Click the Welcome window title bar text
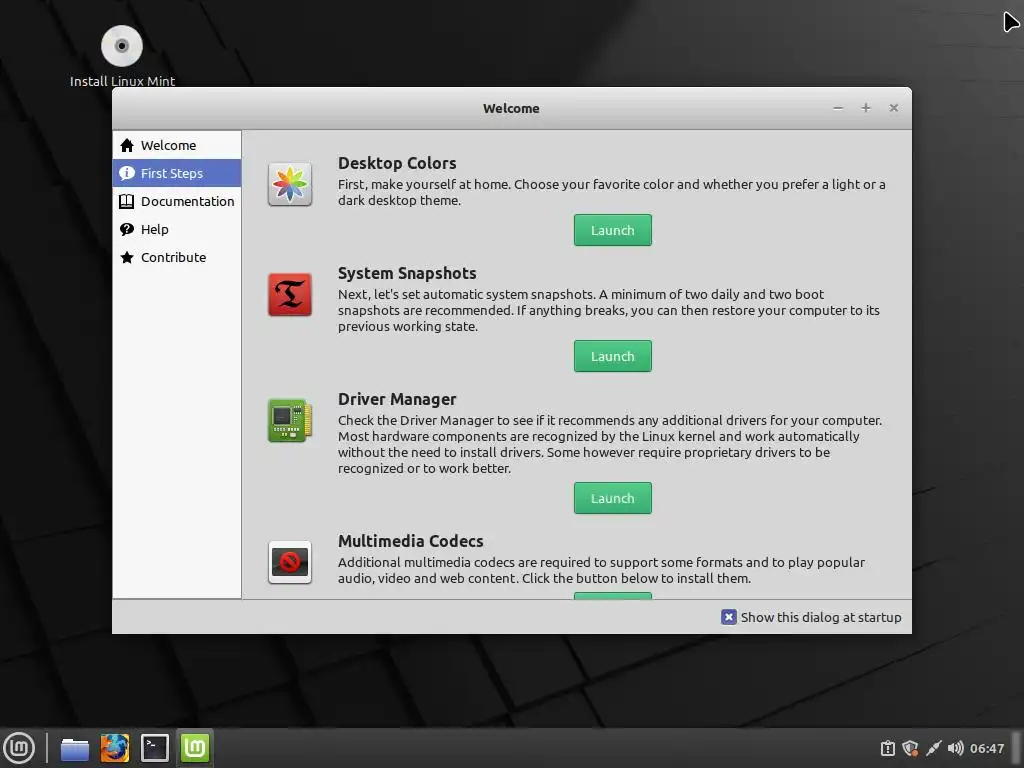Screen dimensions: 1024x768 point(511,108)
